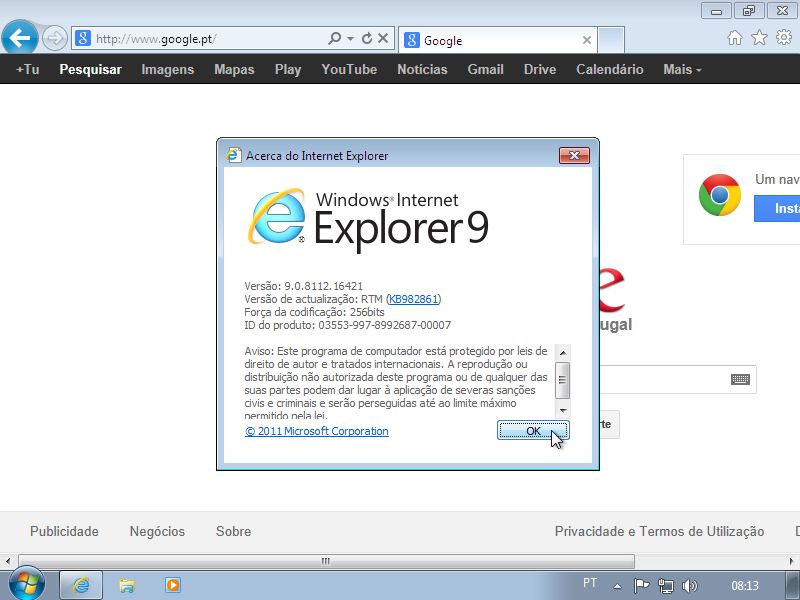Click the browser Forward arrow button

(x=54, y=38)
